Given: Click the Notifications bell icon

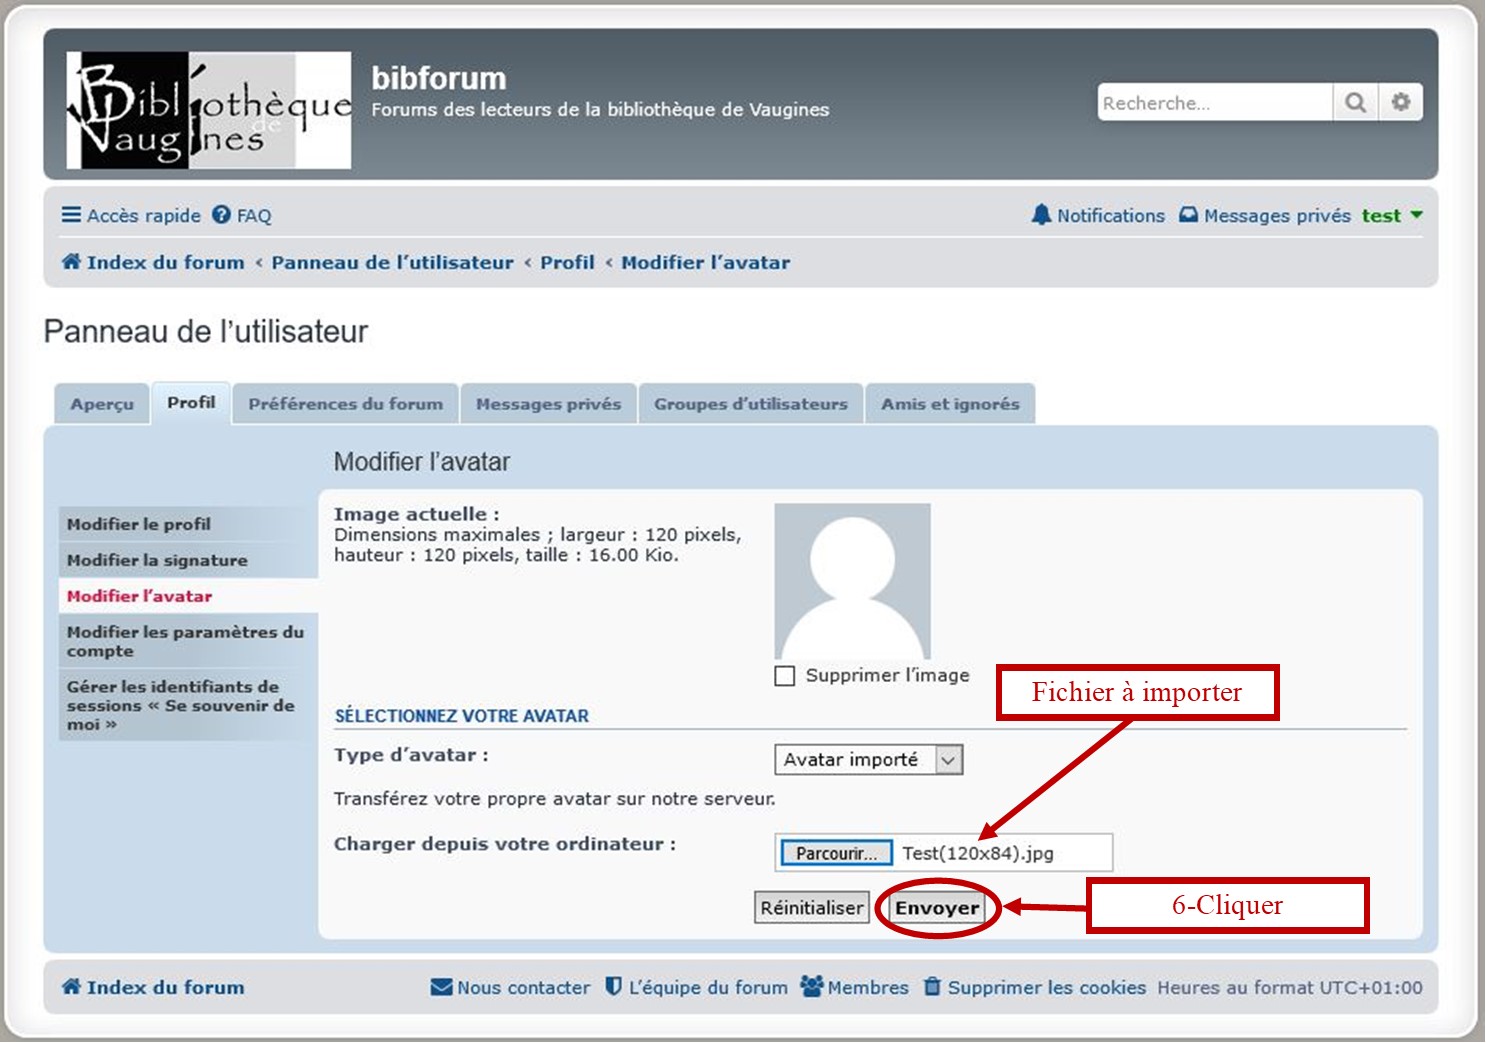Looking at the screenshot, I should click(1041, 215).
